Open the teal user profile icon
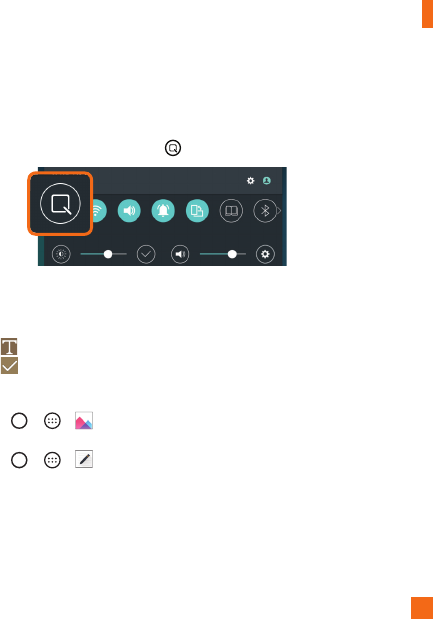433x619 pixels. (267, 181)
